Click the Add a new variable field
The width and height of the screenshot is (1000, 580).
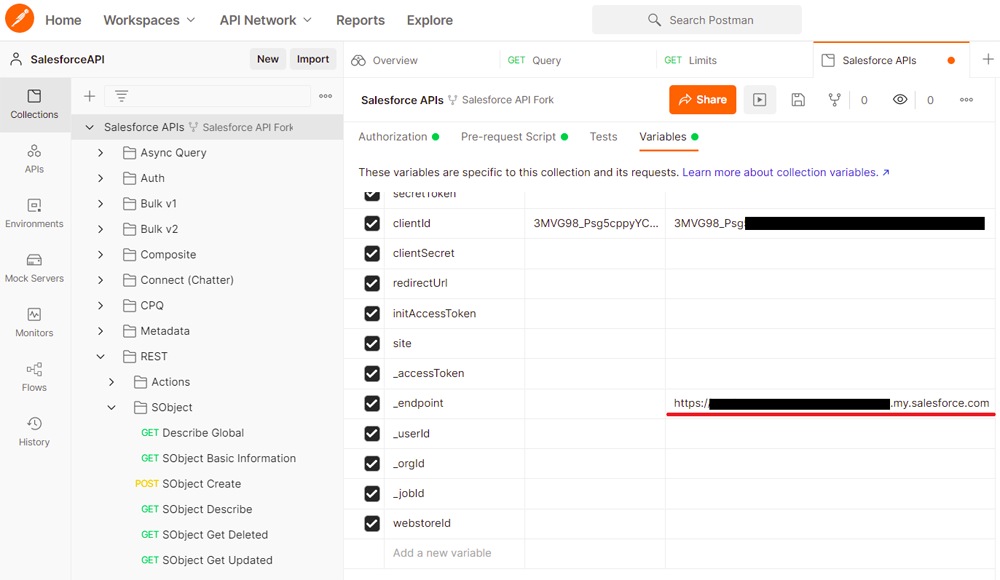(x=454, y=553)
